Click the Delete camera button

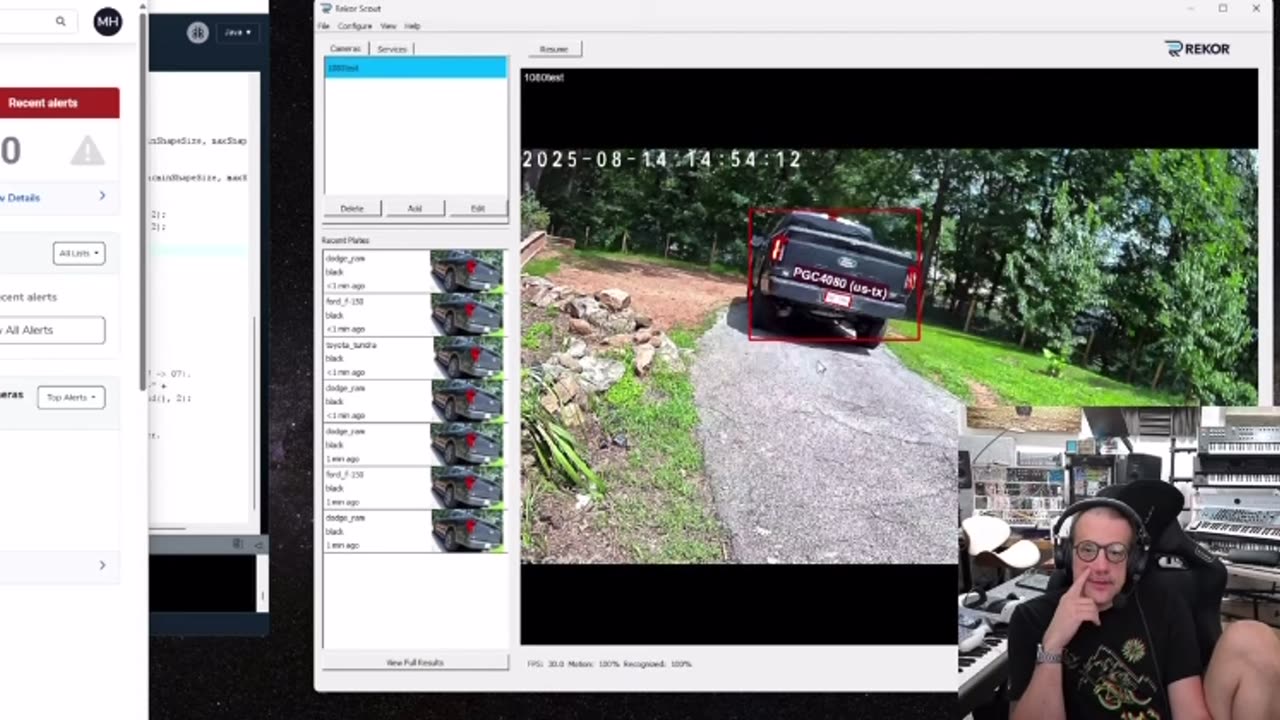tap(352, 208)
